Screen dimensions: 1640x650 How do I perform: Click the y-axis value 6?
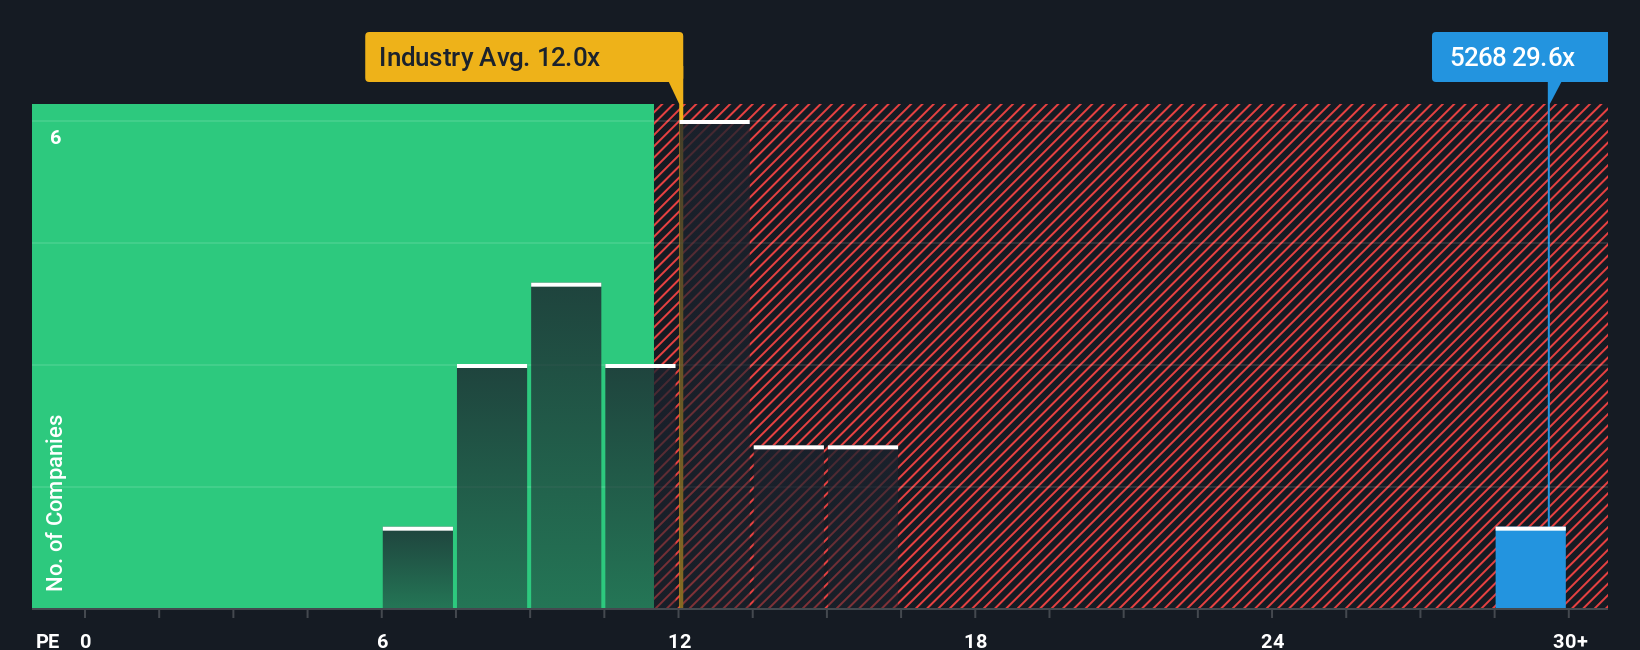(x=56, y=137)
